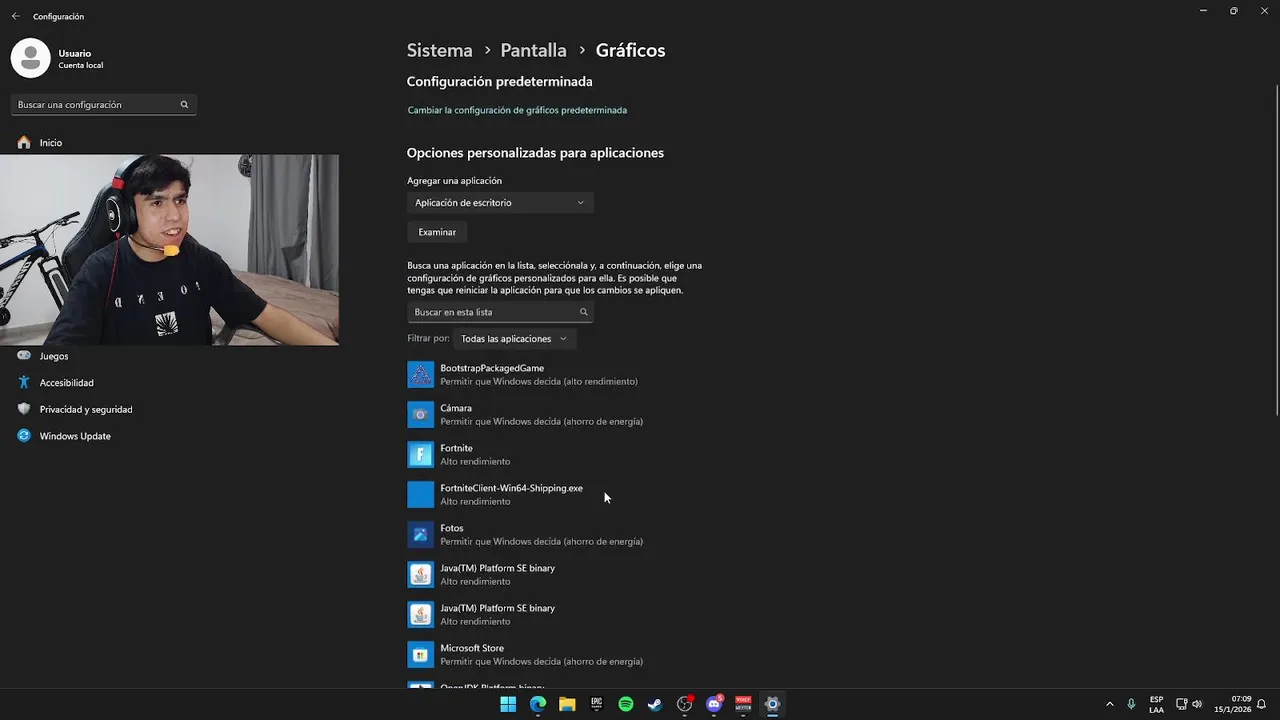The image size is (1280, 720).
Task: Click BootstrapPackagedGame entry name
Action: [492, 368]
